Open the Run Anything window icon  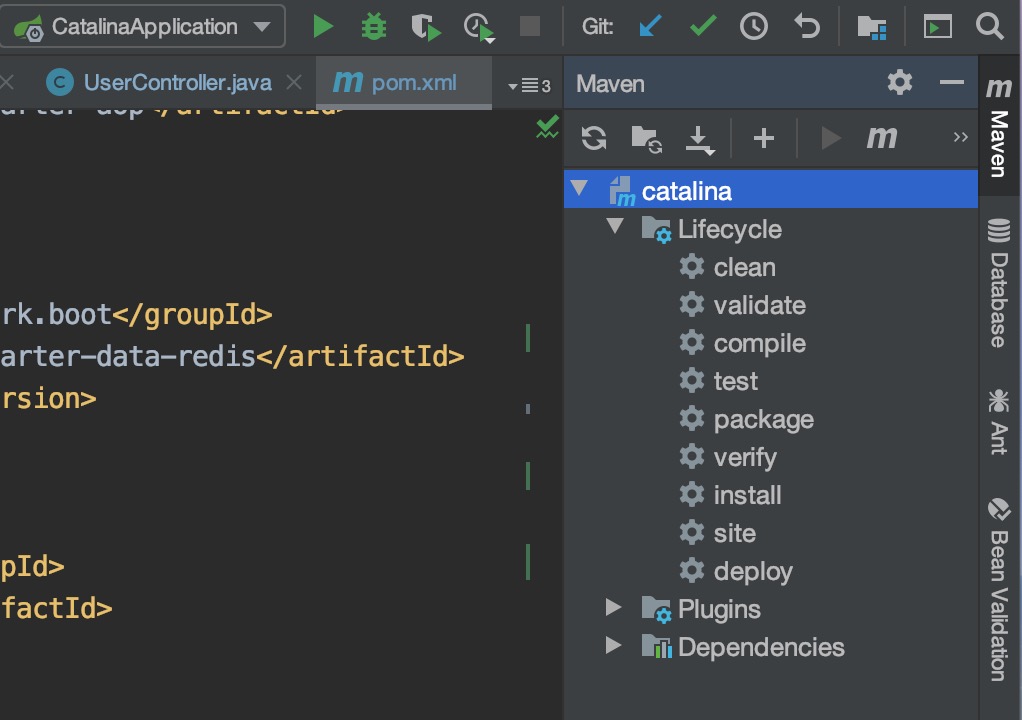click(937, 27)
